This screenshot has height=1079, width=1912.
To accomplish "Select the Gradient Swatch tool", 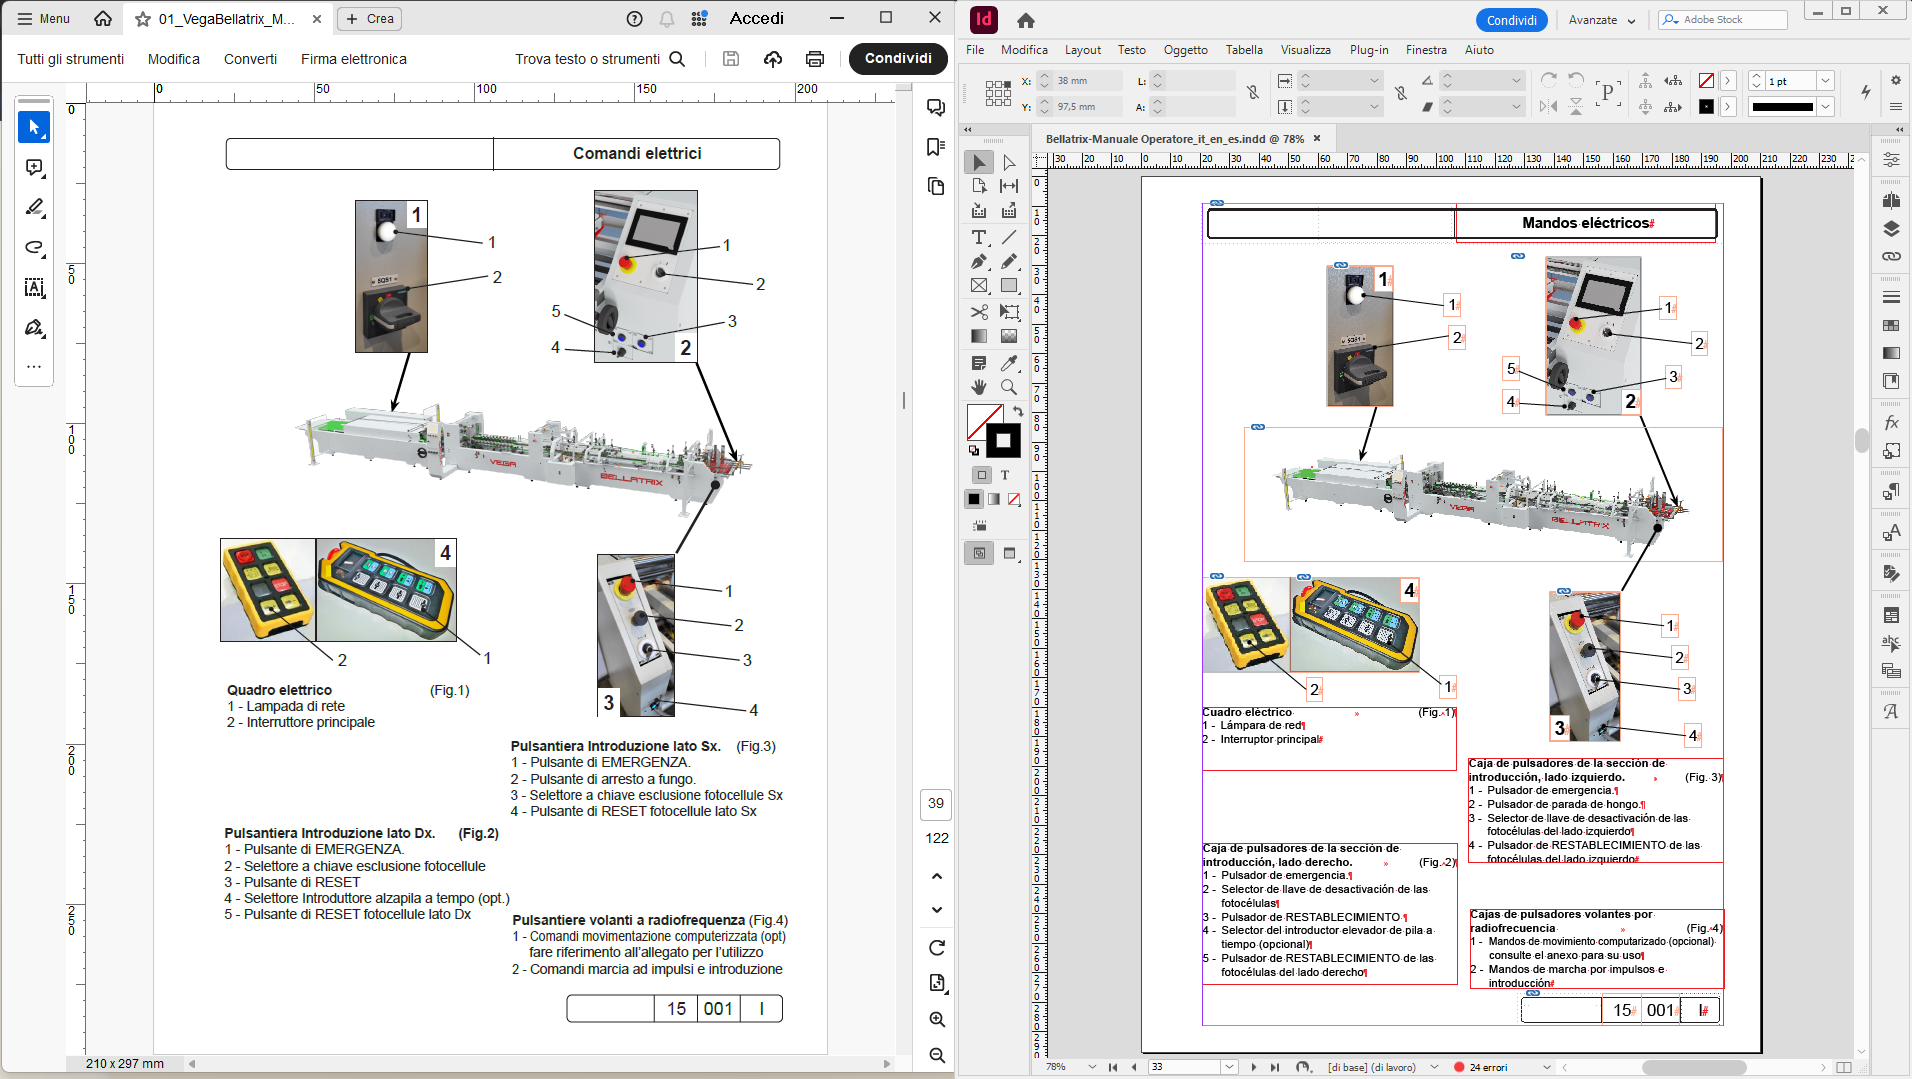I will click(979, 336).
